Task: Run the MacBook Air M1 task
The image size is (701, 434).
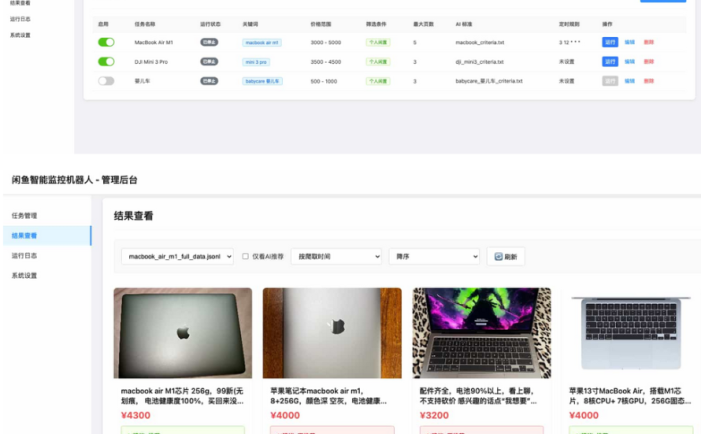Action: click(610, 42)
